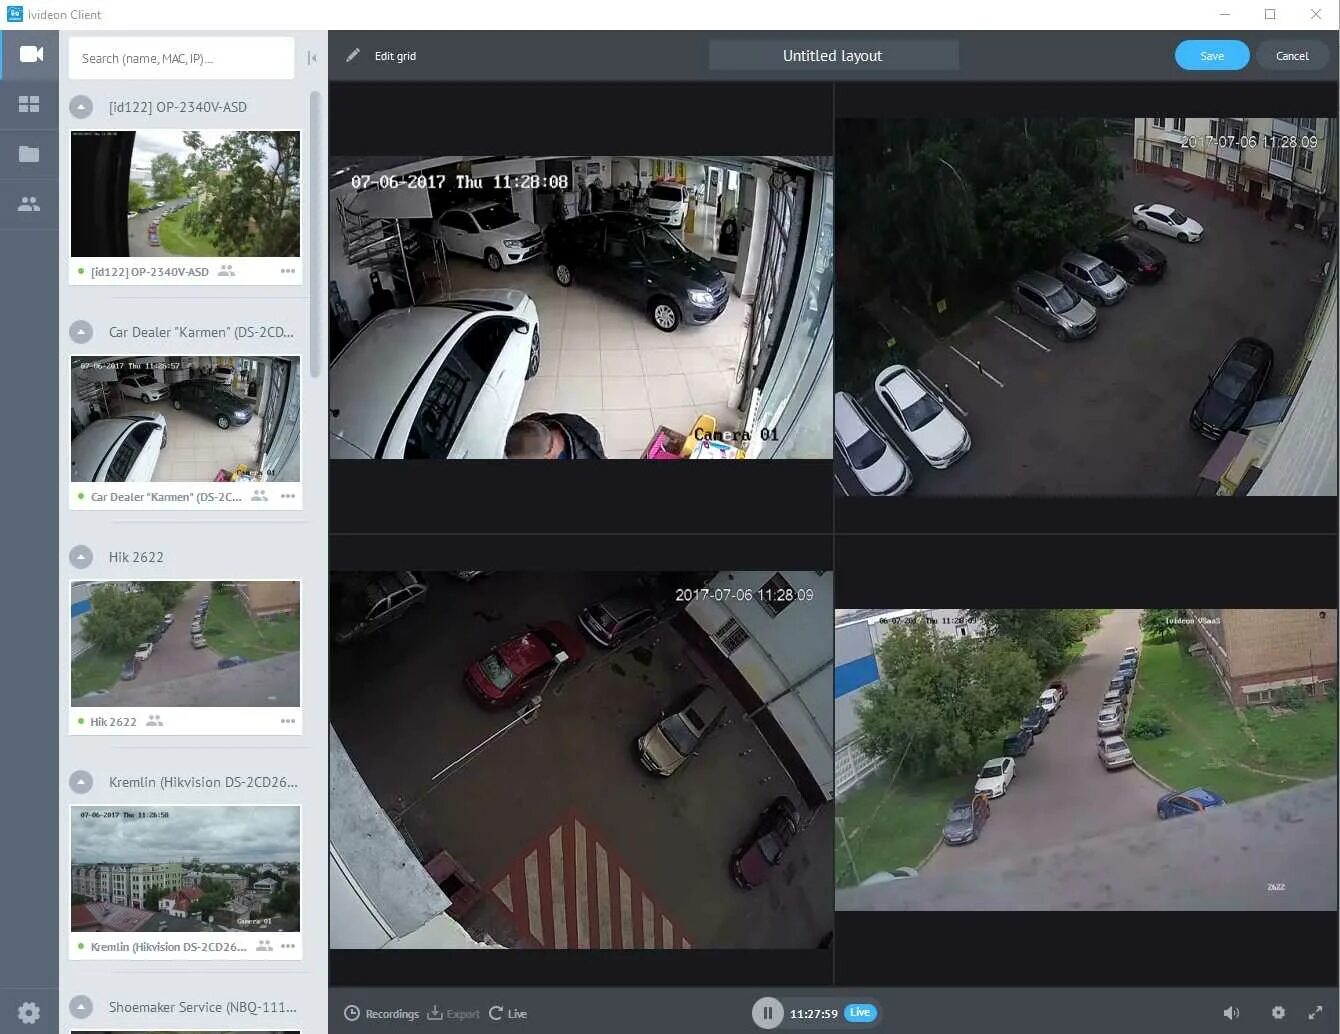The width and height of the screenshot is (1340, 1034).
Task: Open the users section in sidebar
Action: [30, 204]
